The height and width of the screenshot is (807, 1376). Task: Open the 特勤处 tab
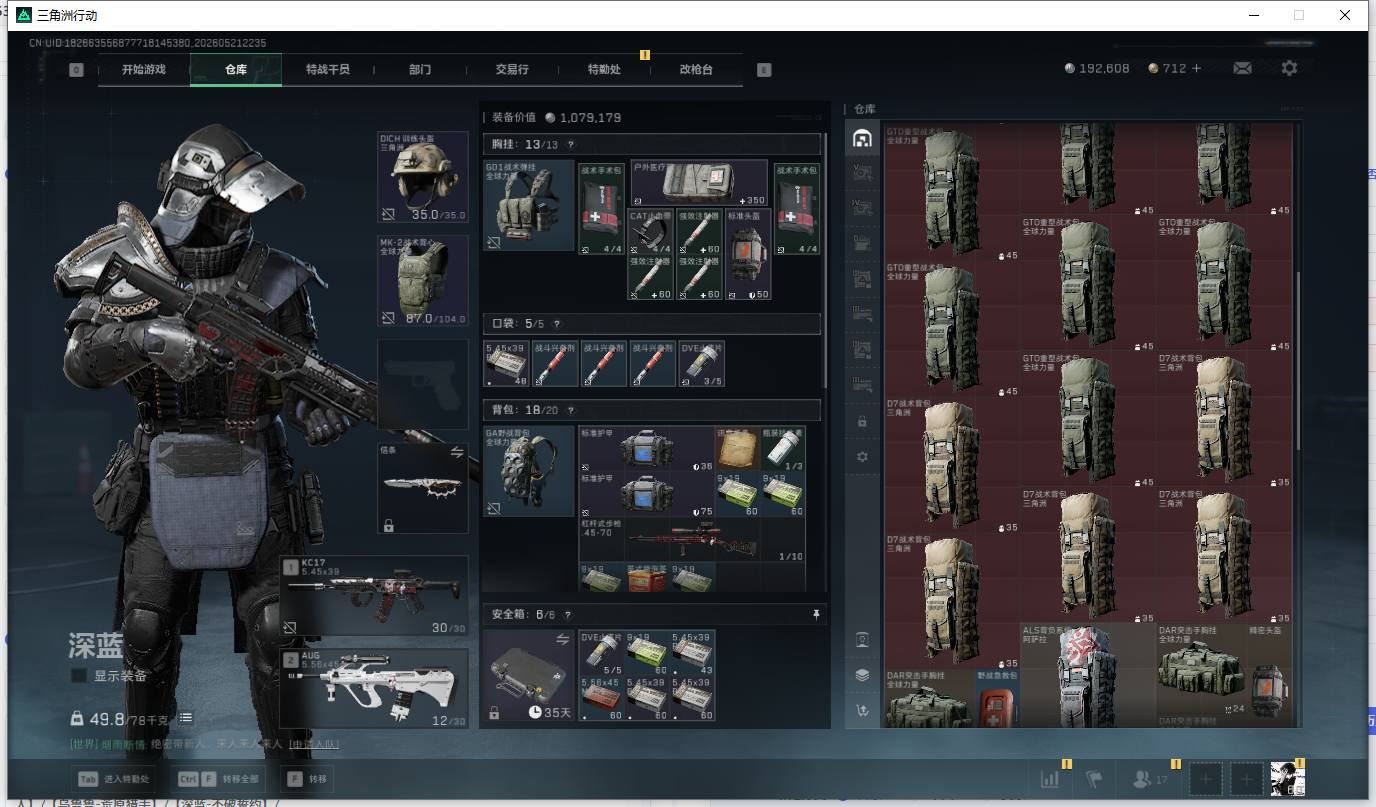coord(604,69)
